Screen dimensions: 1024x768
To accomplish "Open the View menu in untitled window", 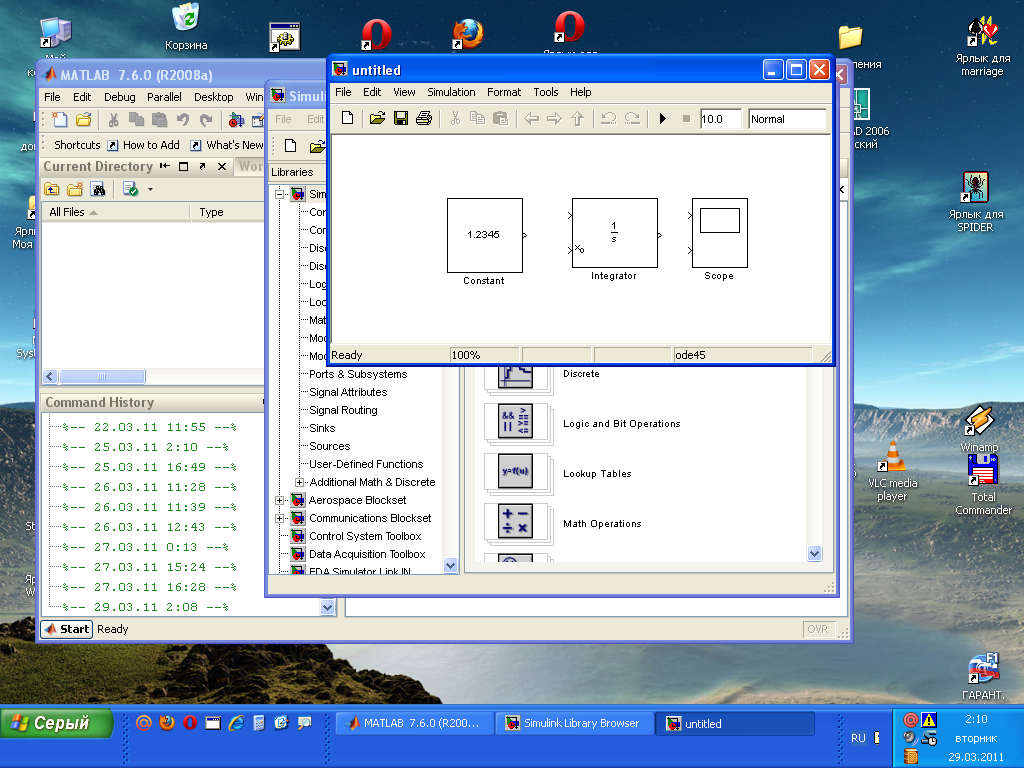I will click(x=404, y=92).
